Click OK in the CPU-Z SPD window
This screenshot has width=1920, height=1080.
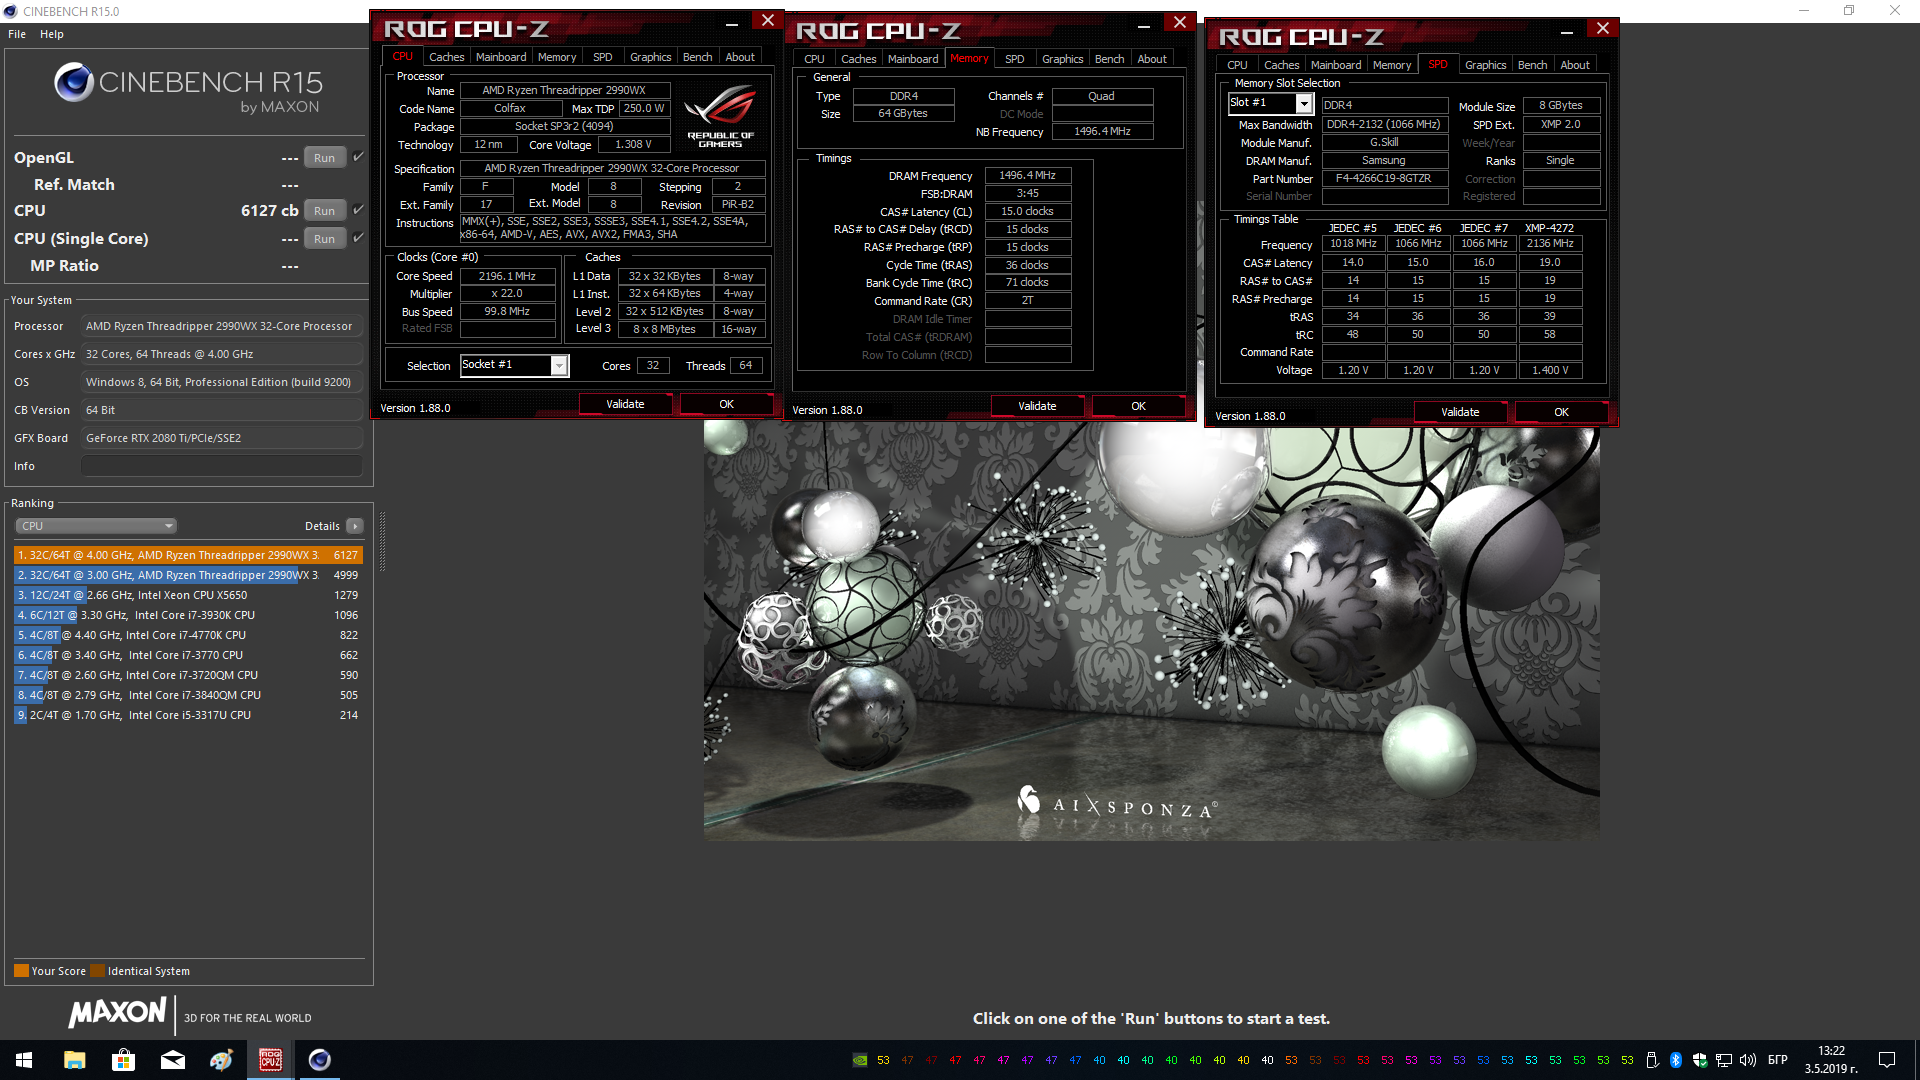[x=1561, y=412]
